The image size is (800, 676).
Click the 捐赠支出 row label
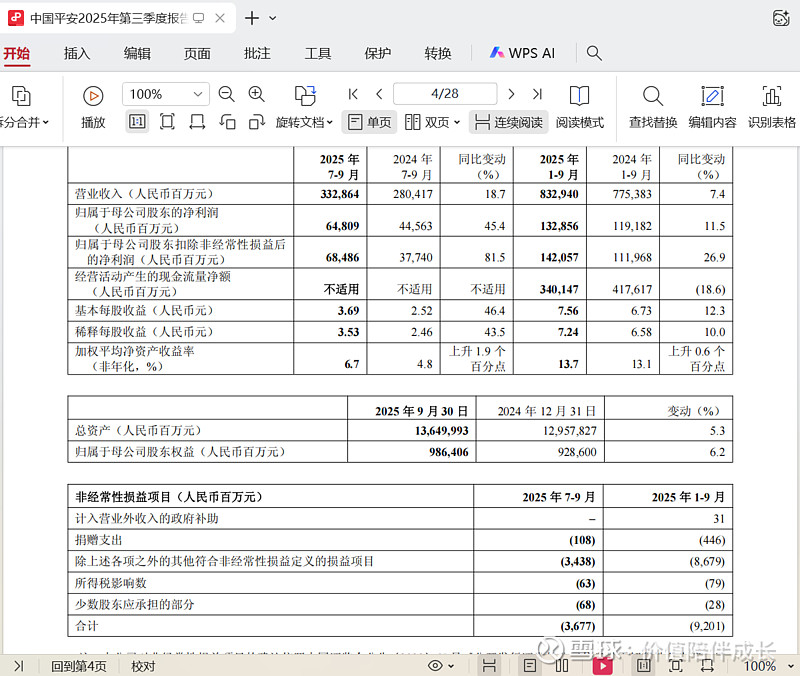98,540
